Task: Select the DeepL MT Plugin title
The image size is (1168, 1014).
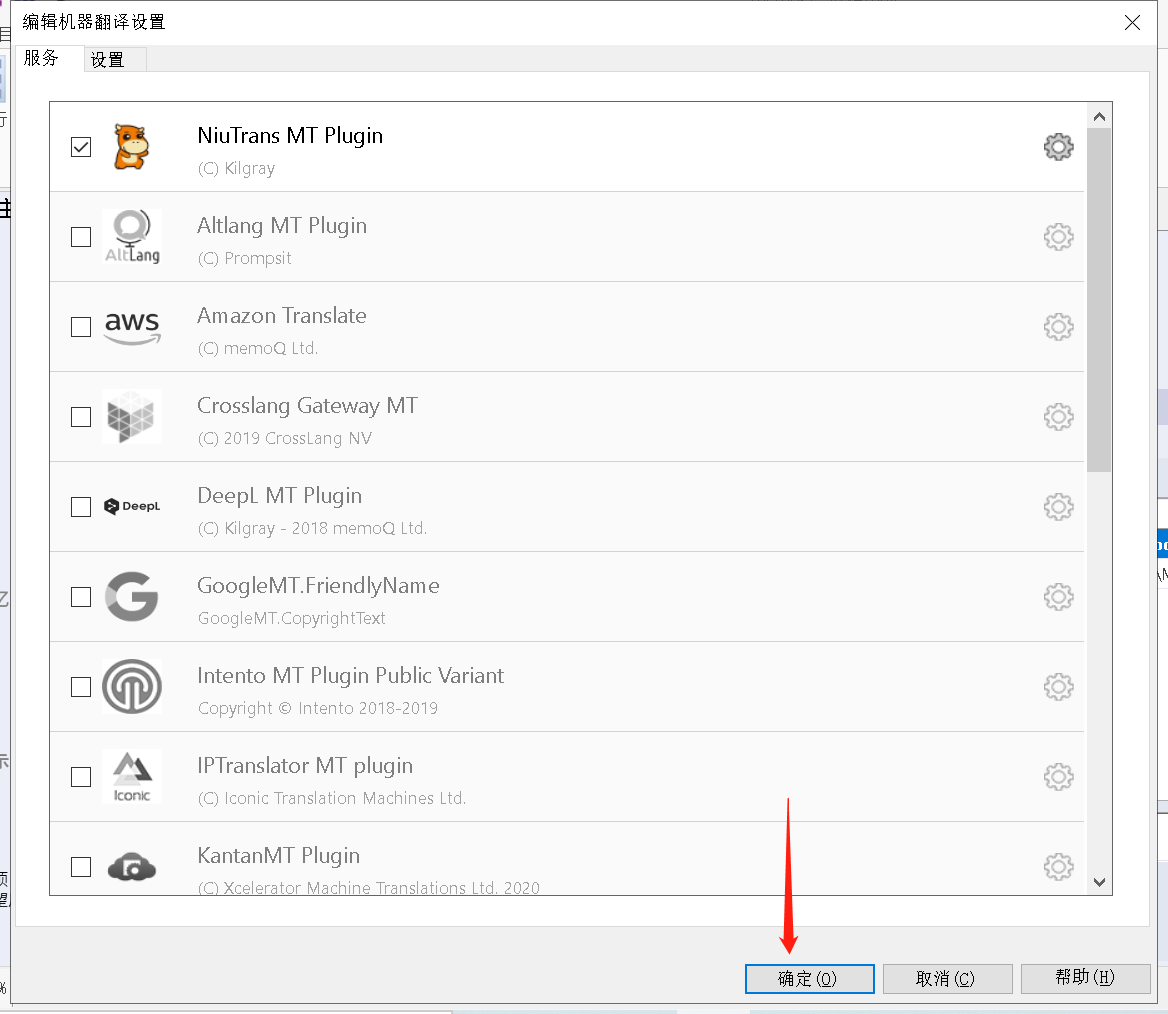Action: pyautogui.click(x=279, y=496)
